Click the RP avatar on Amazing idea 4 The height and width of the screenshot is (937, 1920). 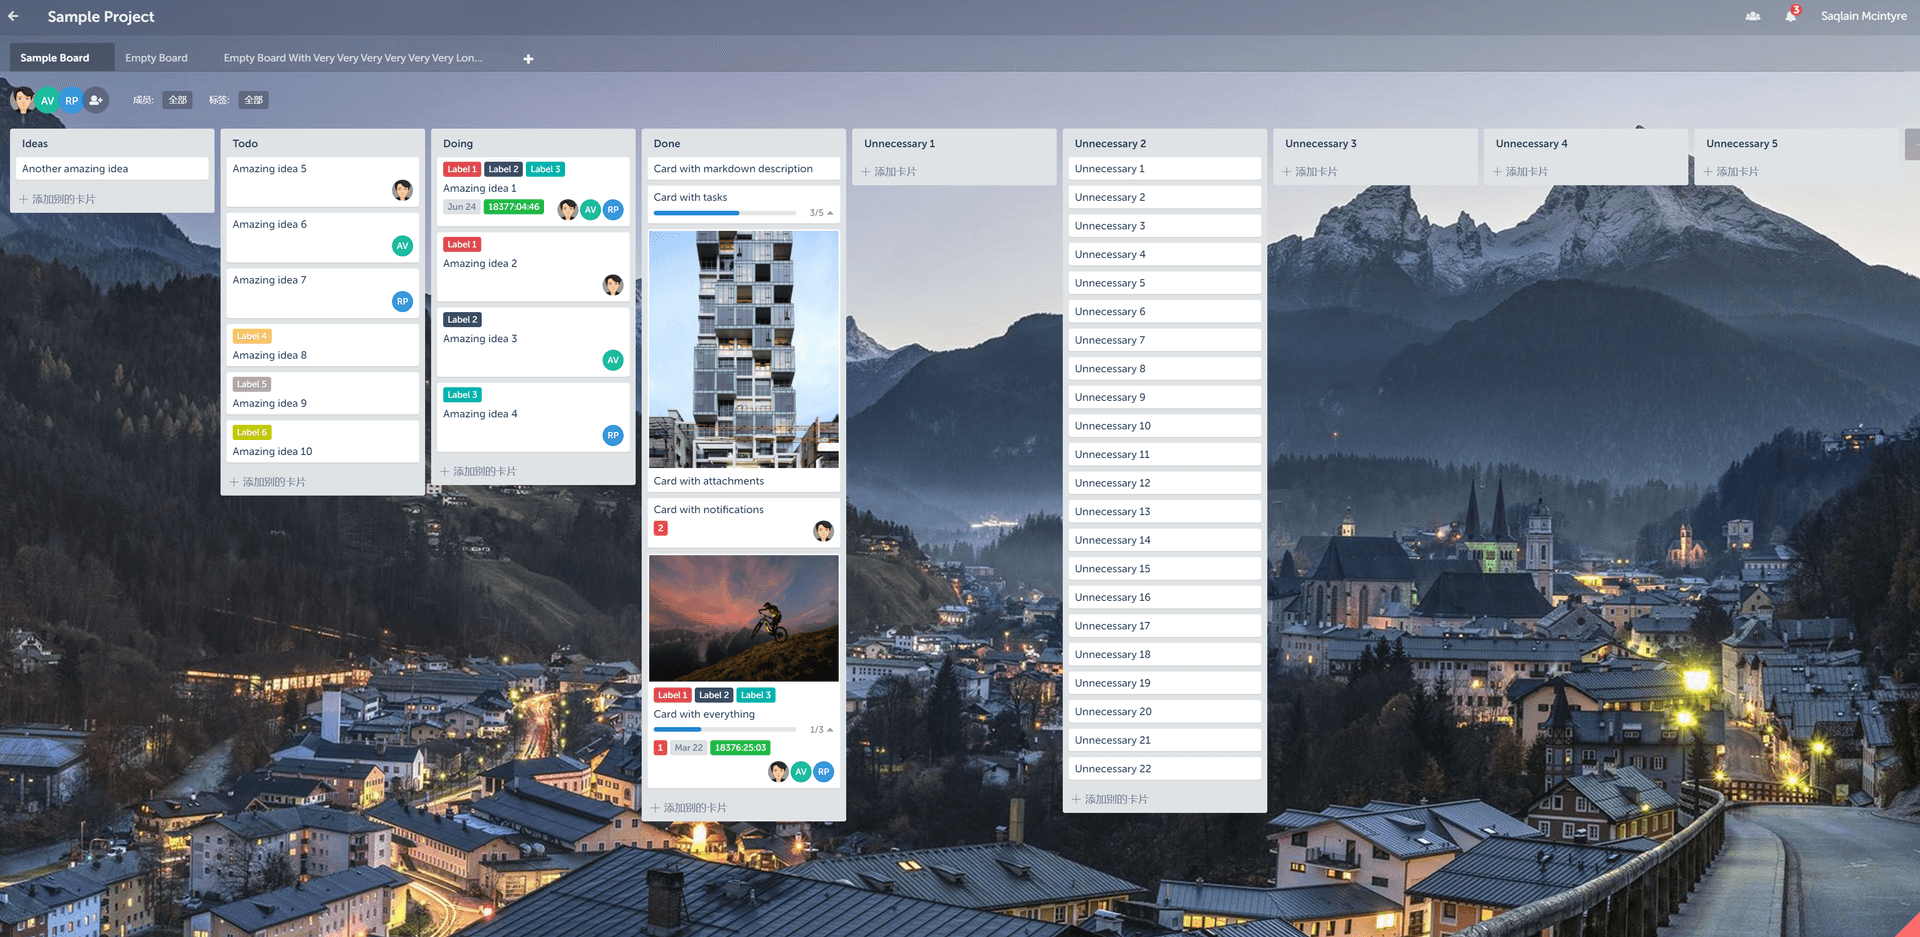tap(613, 435)
